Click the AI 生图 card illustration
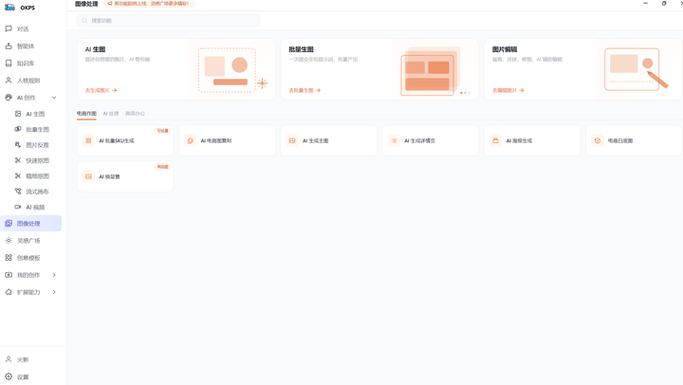Image resolution: width=683 pixels, height=385 pixels. click(232, 70)
